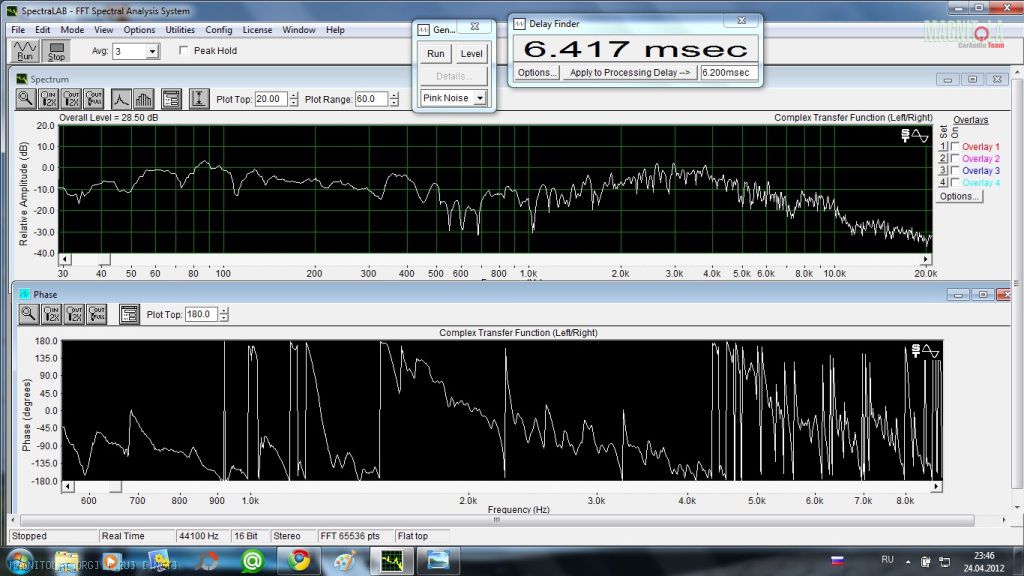This screenshot has width=1024, height=576.
Task: Open Spectrum plot properties icon
Action: pyautogui.click(x=171, y=99)
